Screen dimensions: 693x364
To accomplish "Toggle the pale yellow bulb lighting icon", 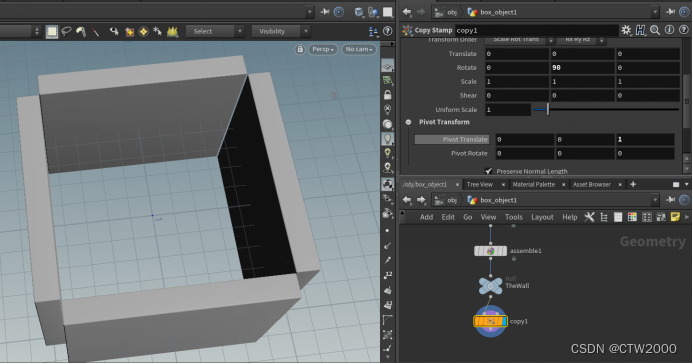I will pos(388,153).
